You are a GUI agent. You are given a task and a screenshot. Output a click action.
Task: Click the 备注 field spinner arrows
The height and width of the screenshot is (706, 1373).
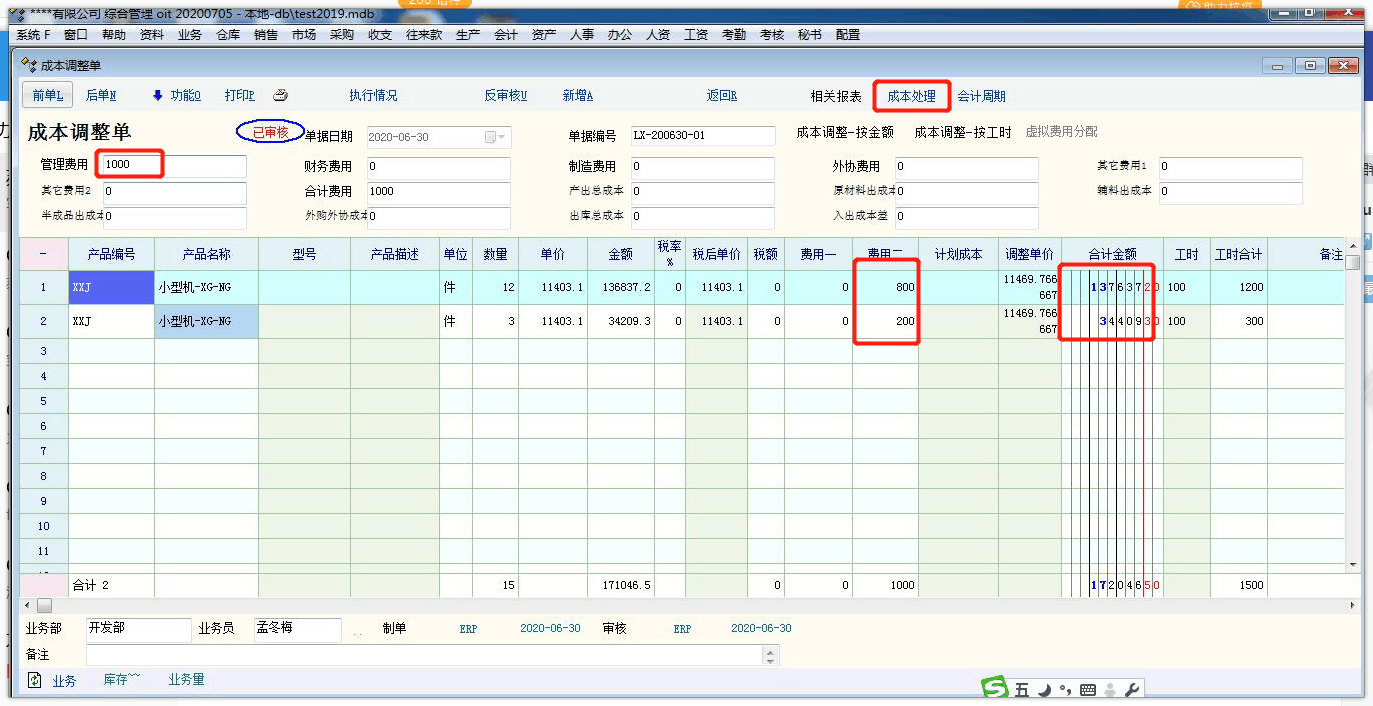[x=769, y=655]
